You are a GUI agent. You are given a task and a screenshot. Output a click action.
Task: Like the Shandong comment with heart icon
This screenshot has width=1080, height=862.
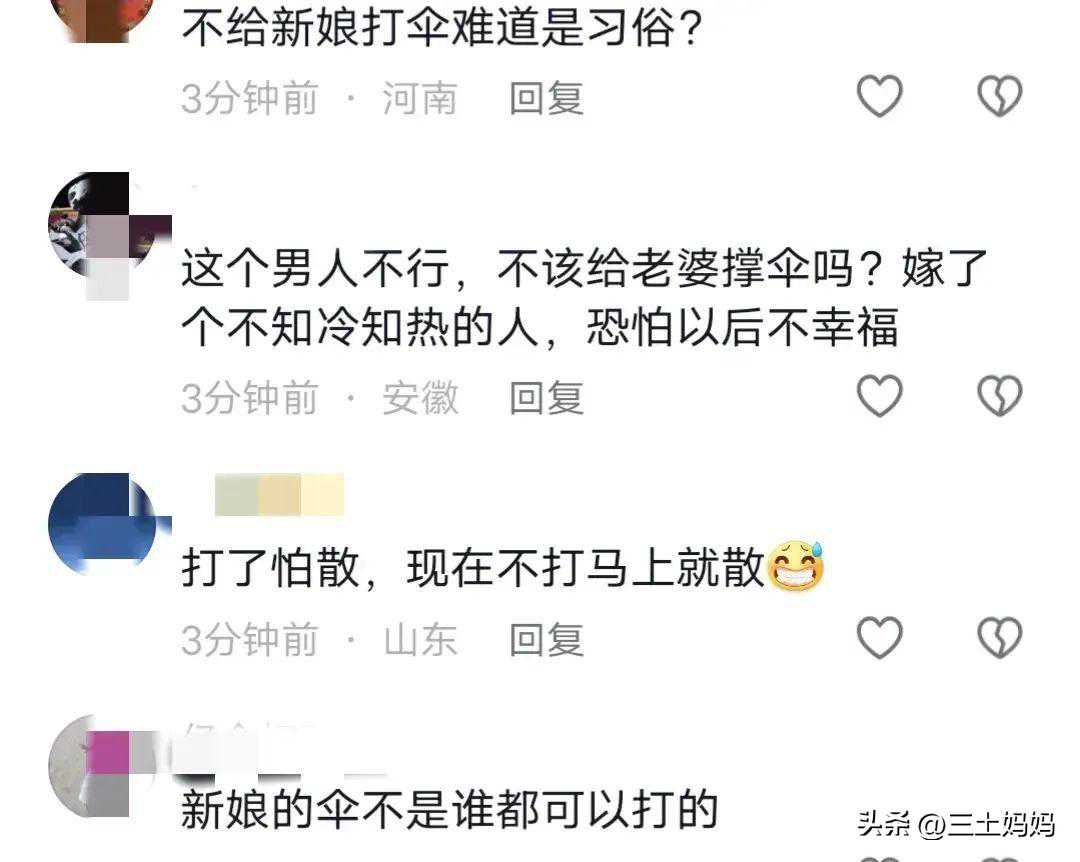[x=880, y=637]
